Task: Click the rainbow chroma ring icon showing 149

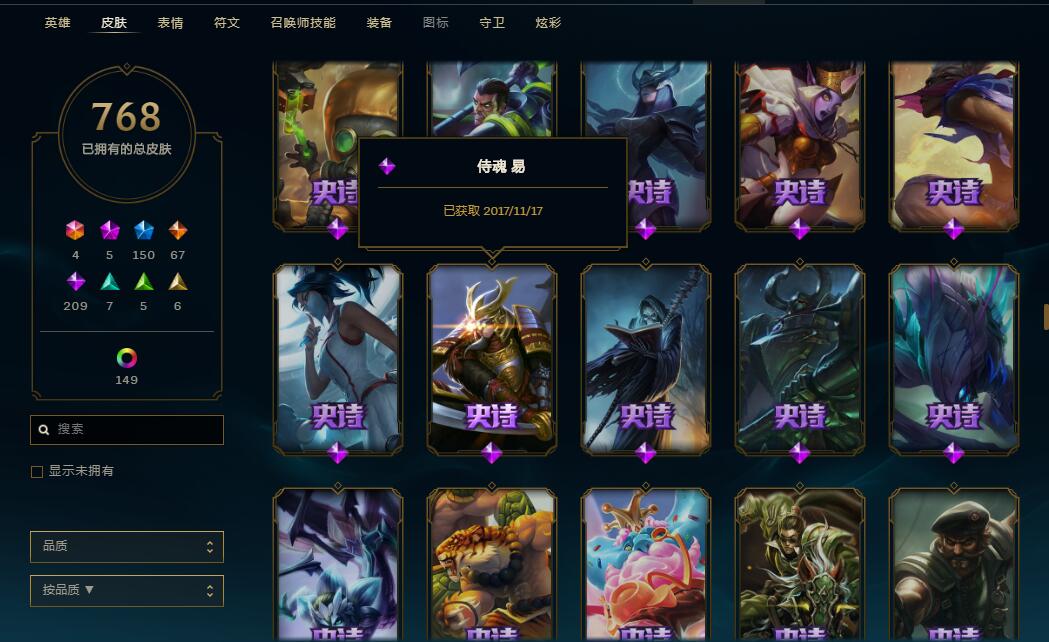Action: pyautogui.click(x=126, y=358)
